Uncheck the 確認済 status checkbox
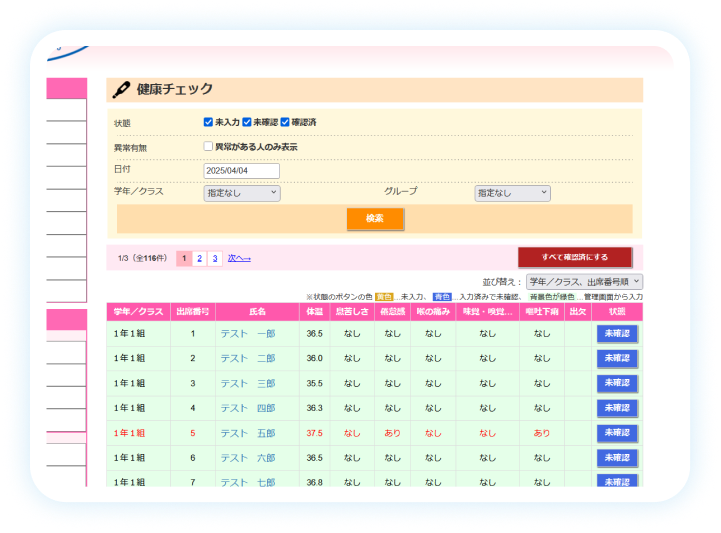 285,122
